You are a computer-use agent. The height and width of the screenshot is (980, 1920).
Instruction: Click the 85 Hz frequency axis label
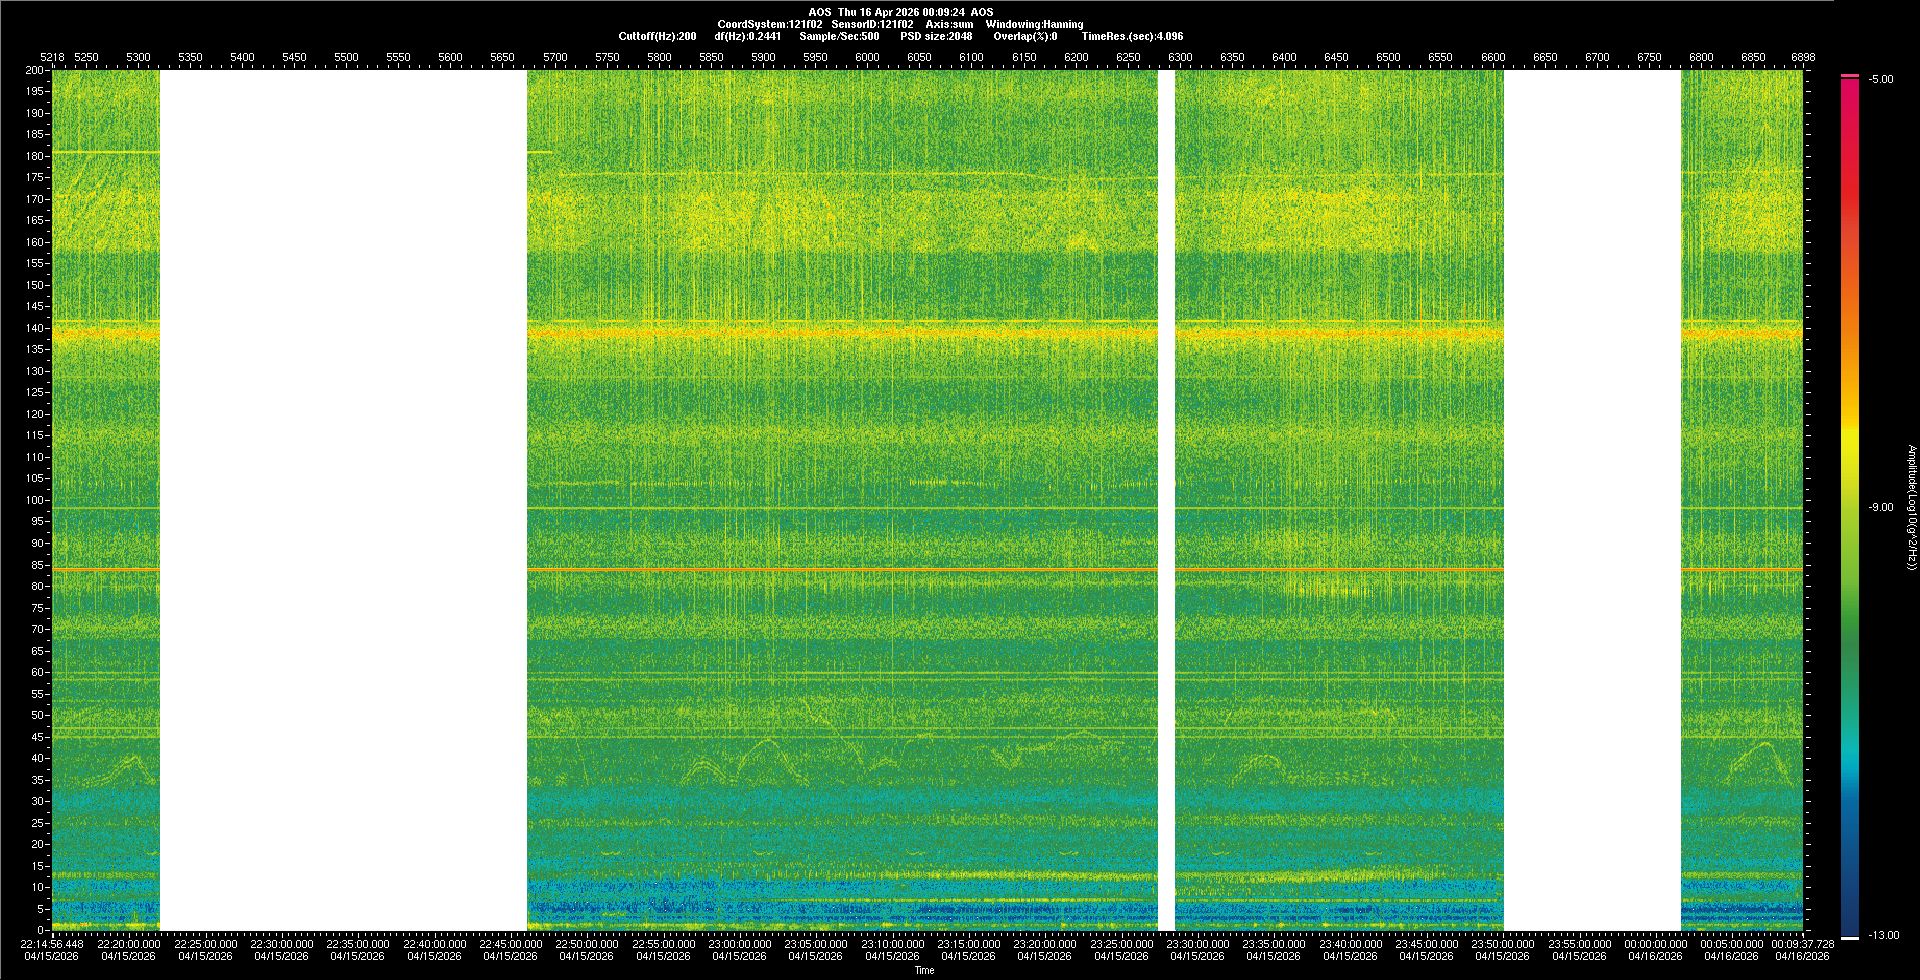pyautogui.click(x=38, y=565)
